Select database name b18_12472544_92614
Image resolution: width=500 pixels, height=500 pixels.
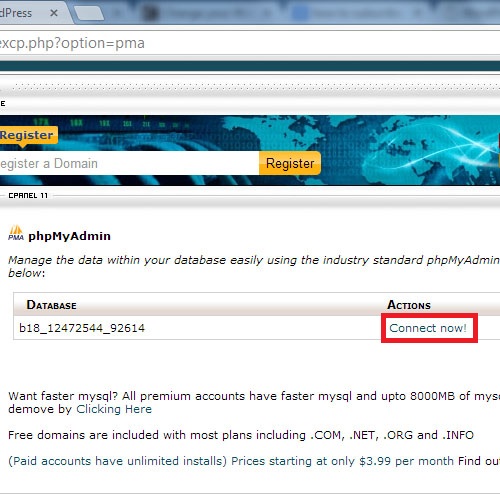82,328
